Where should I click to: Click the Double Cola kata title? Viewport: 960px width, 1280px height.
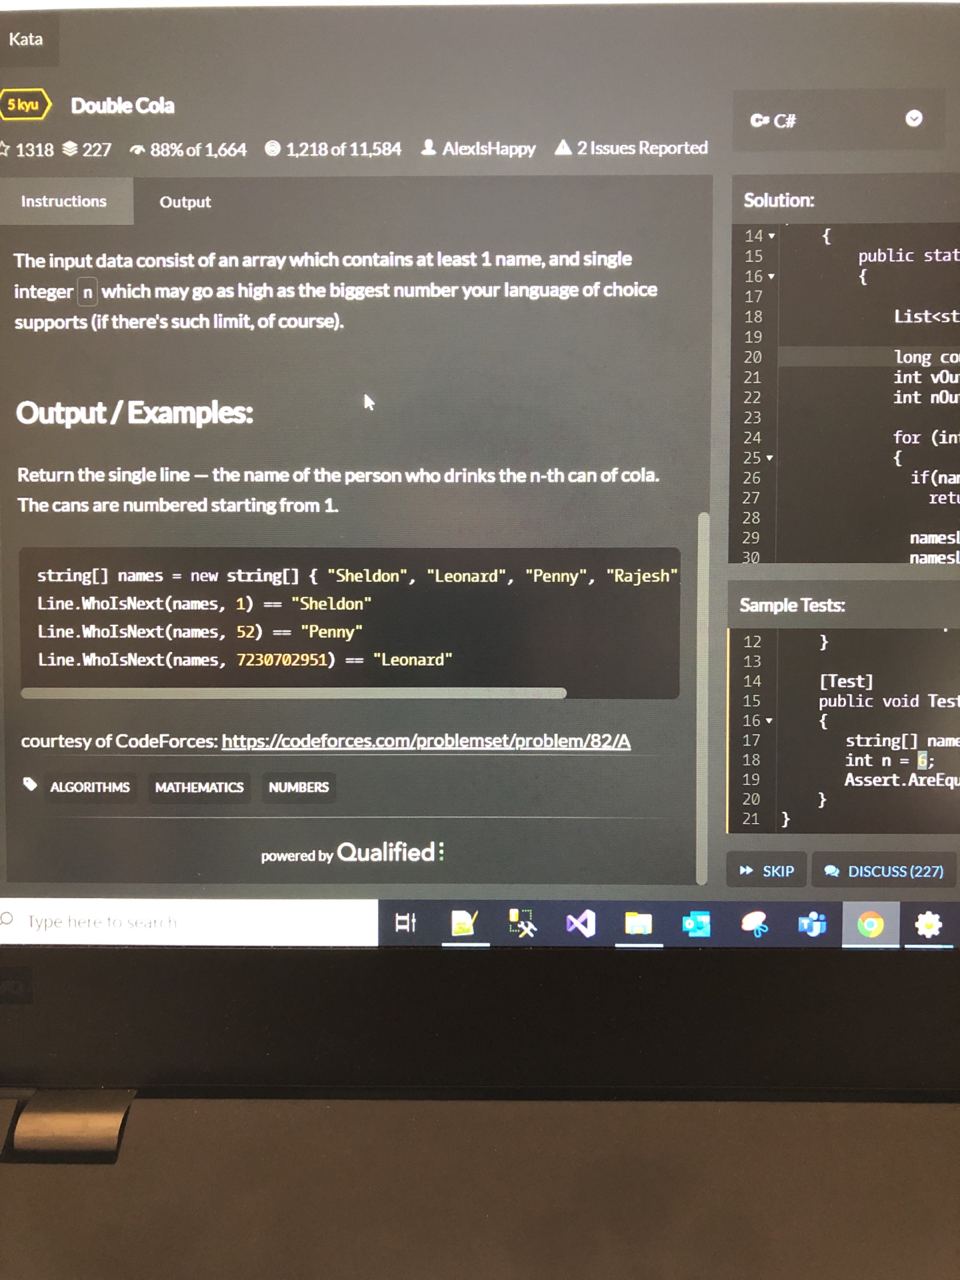click(122, 105)
